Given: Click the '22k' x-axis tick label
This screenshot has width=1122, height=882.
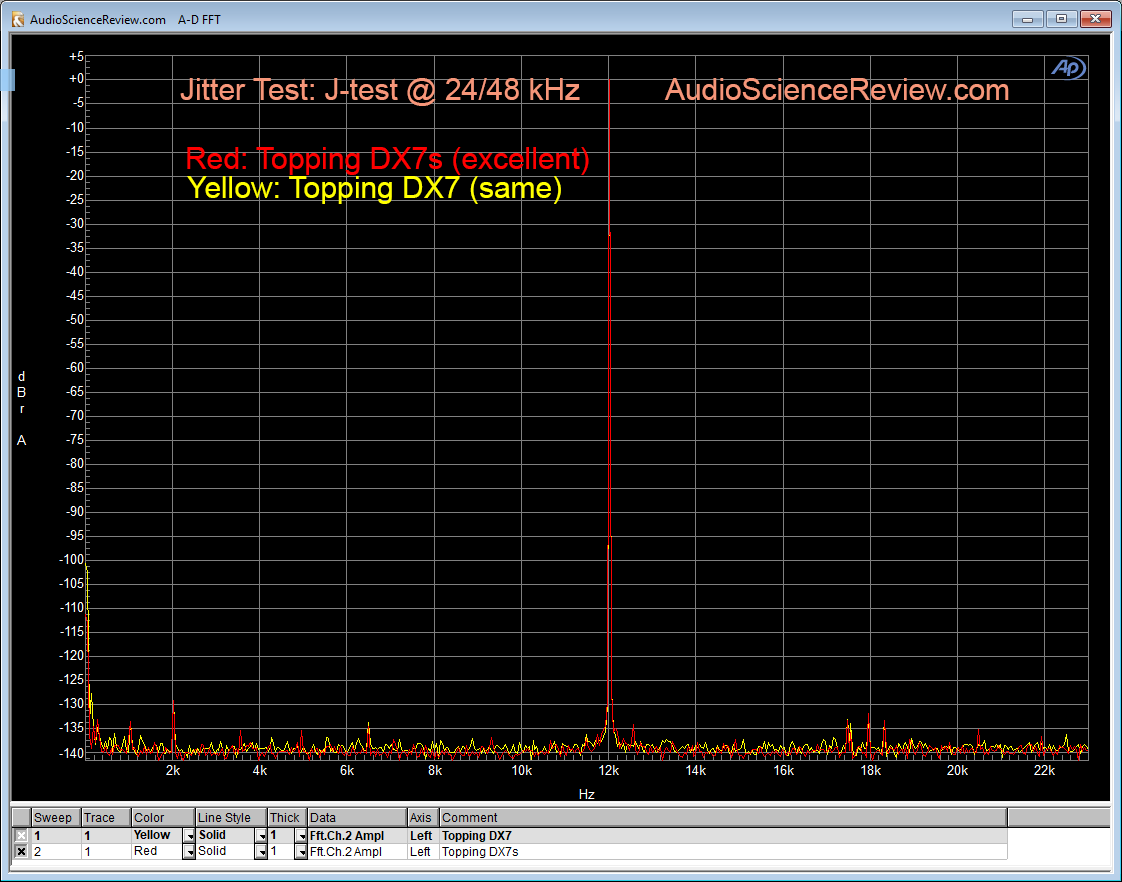Looking at the screenshot, I should (1045, 770).
